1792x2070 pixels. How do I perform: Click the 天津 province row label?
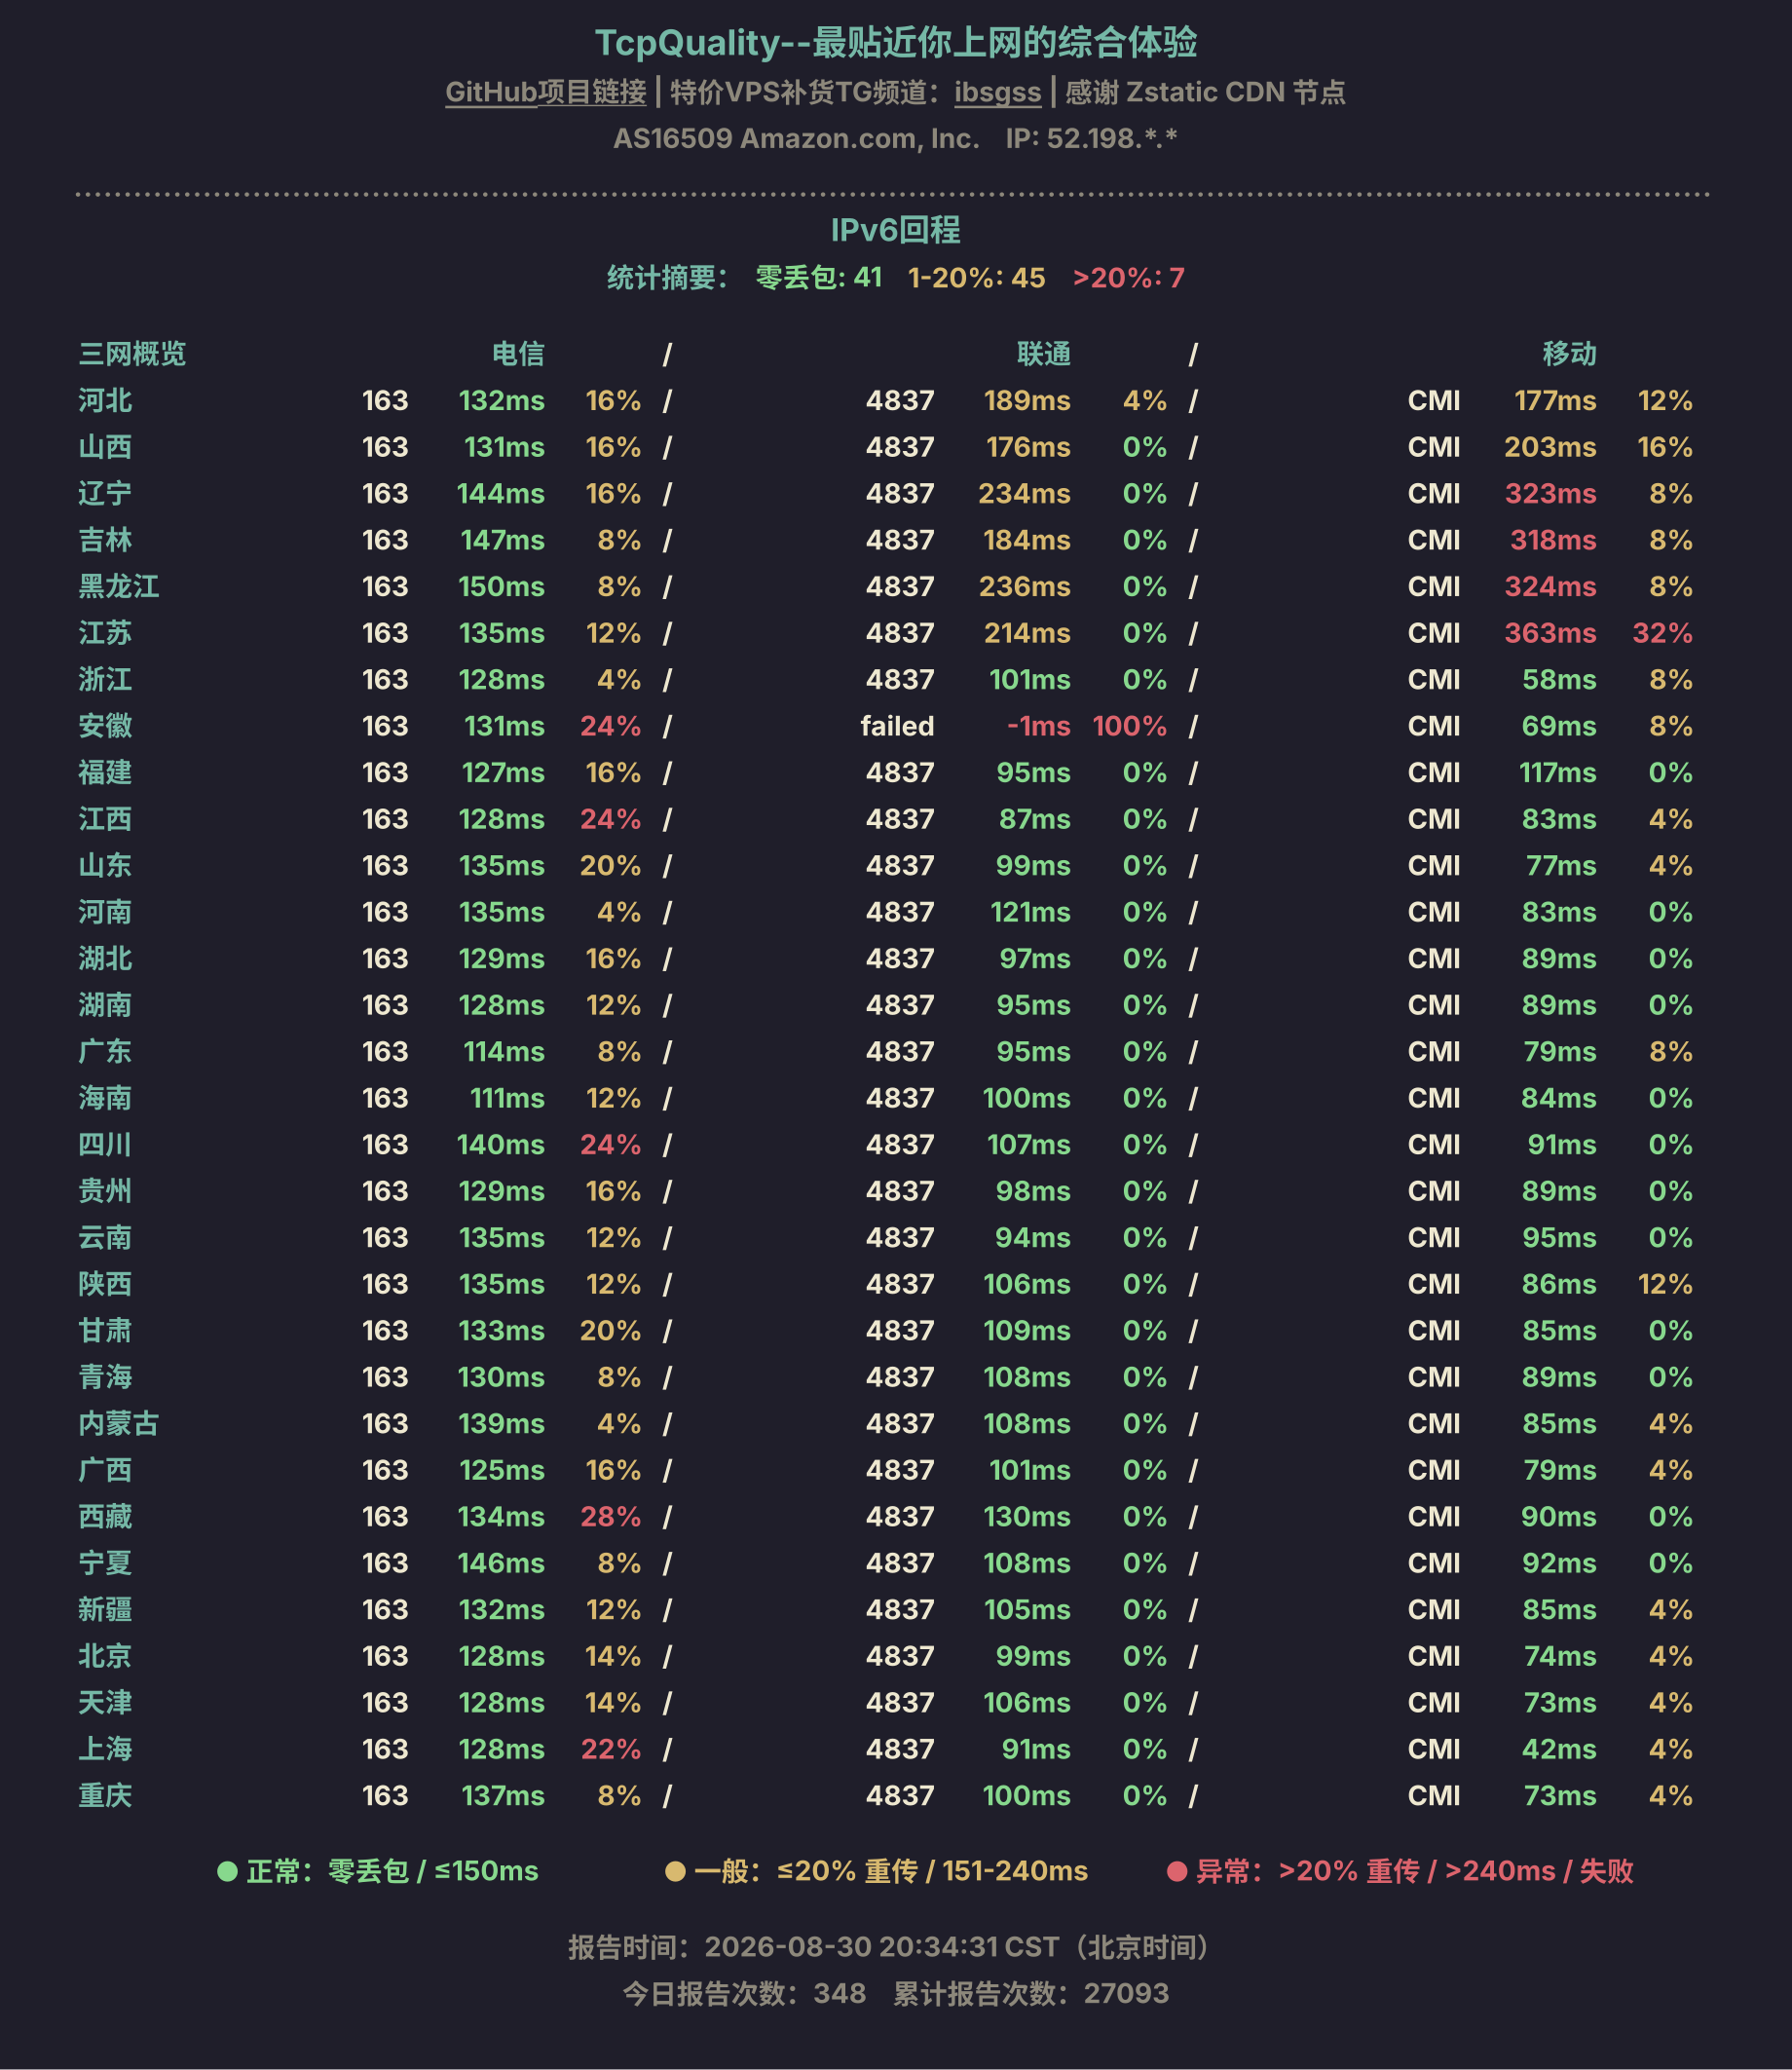coord(105,1702)
